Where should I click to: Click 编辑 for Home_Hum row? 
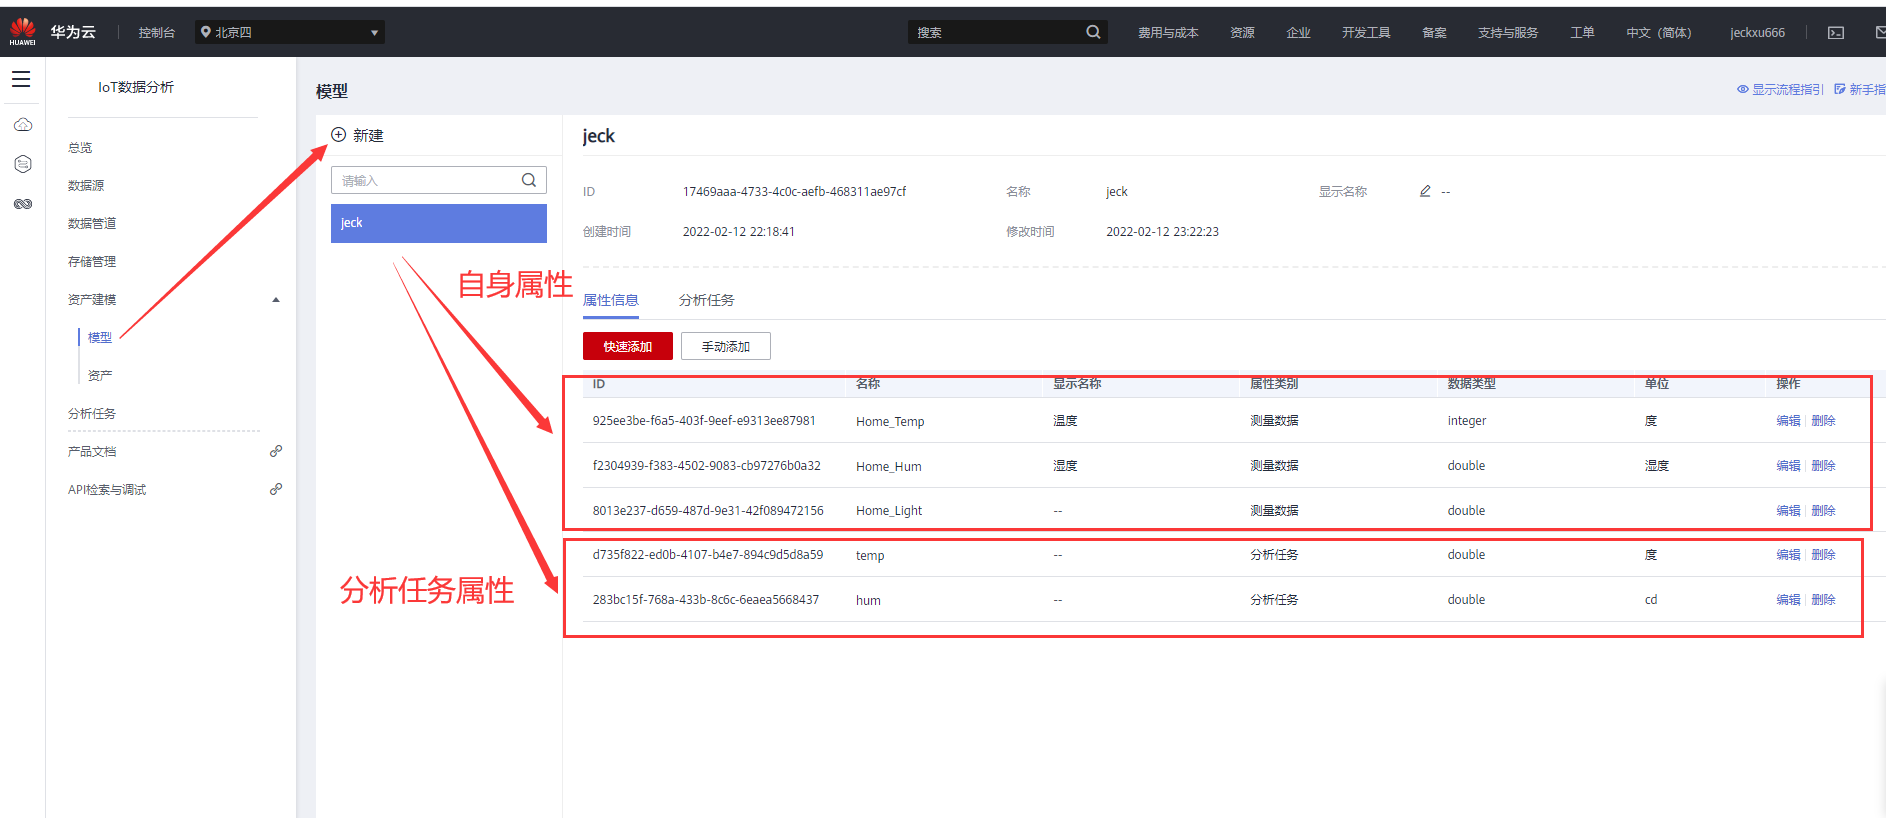tap(1788, 465)
